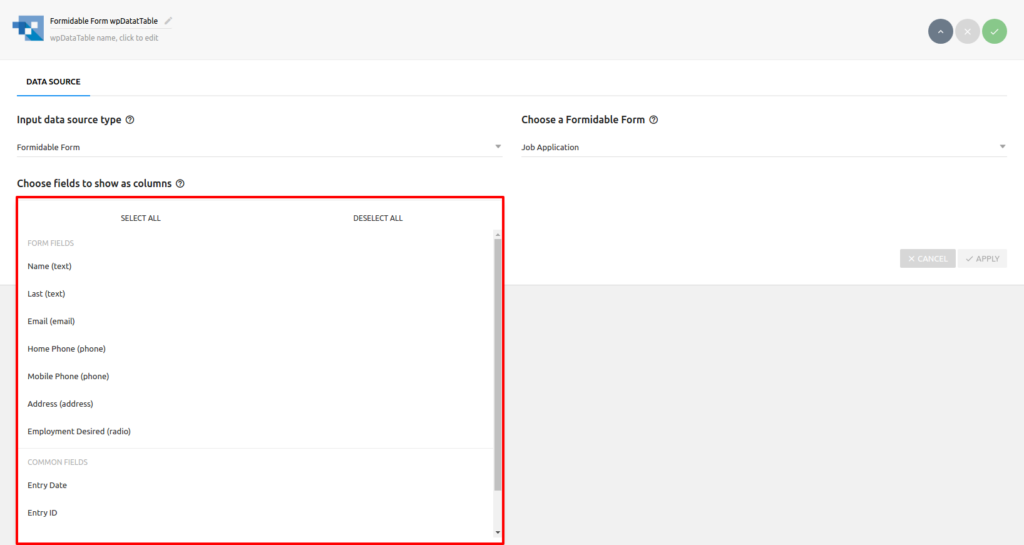Select the Address (address) field
1024x545 pixels.
(x=256, y=404)
